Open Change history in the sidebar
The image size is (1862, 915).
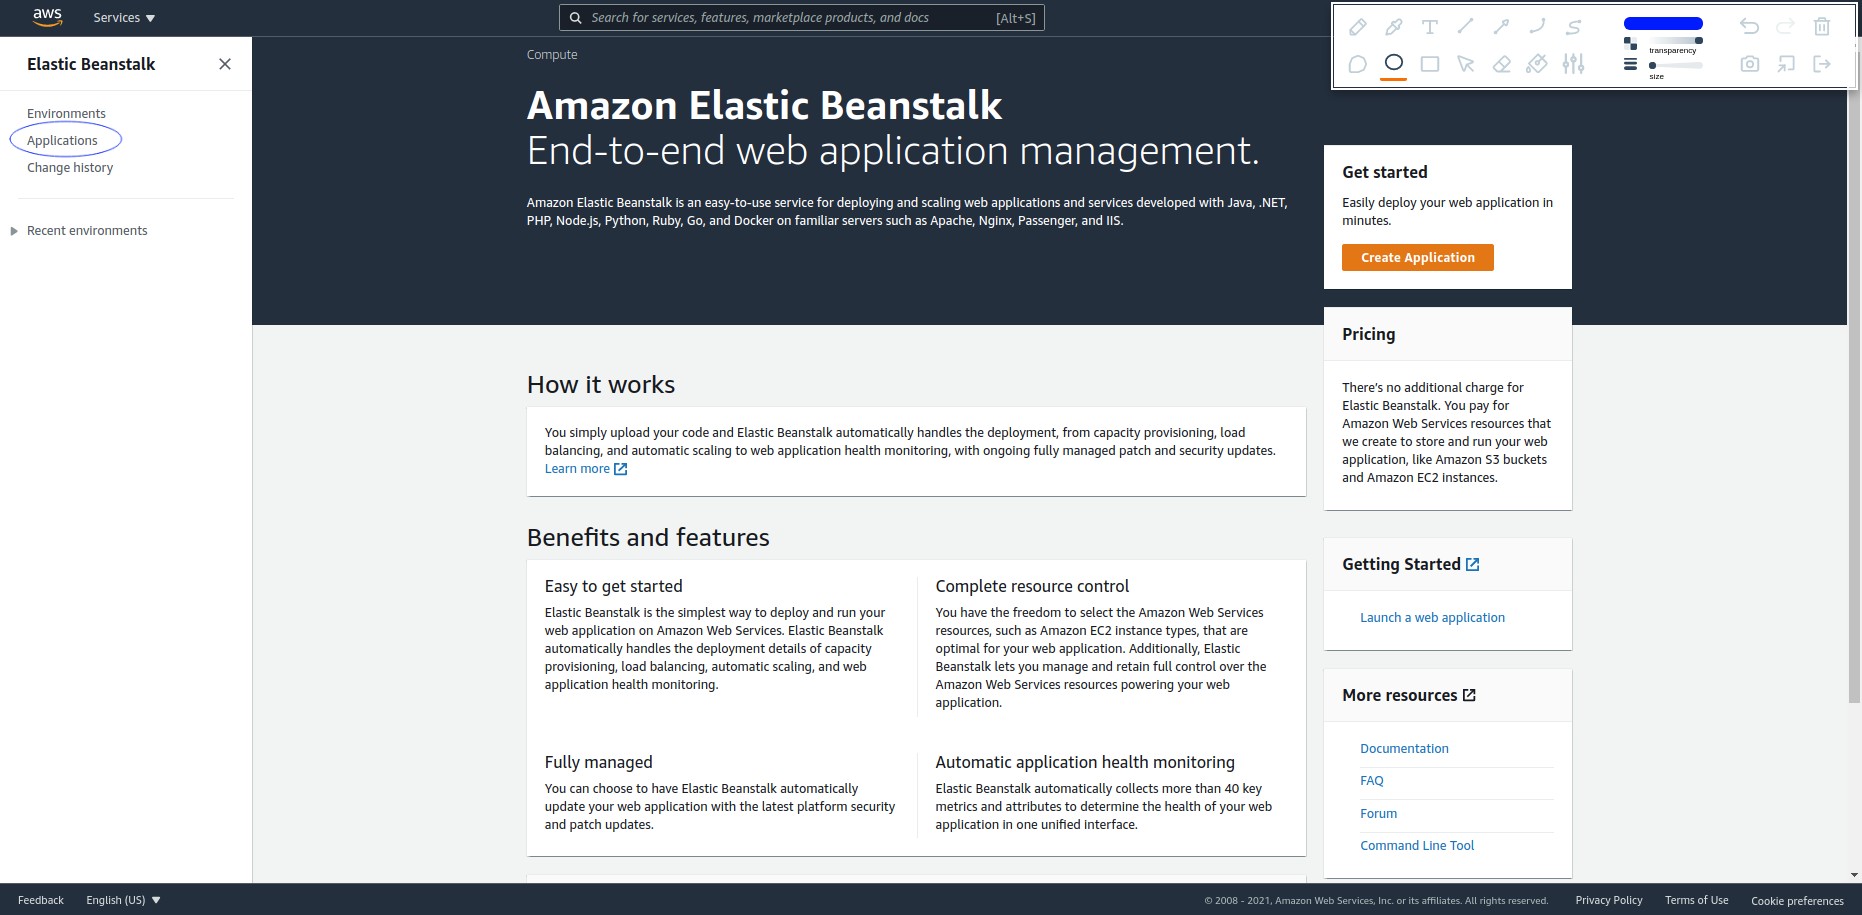(70, 167)
